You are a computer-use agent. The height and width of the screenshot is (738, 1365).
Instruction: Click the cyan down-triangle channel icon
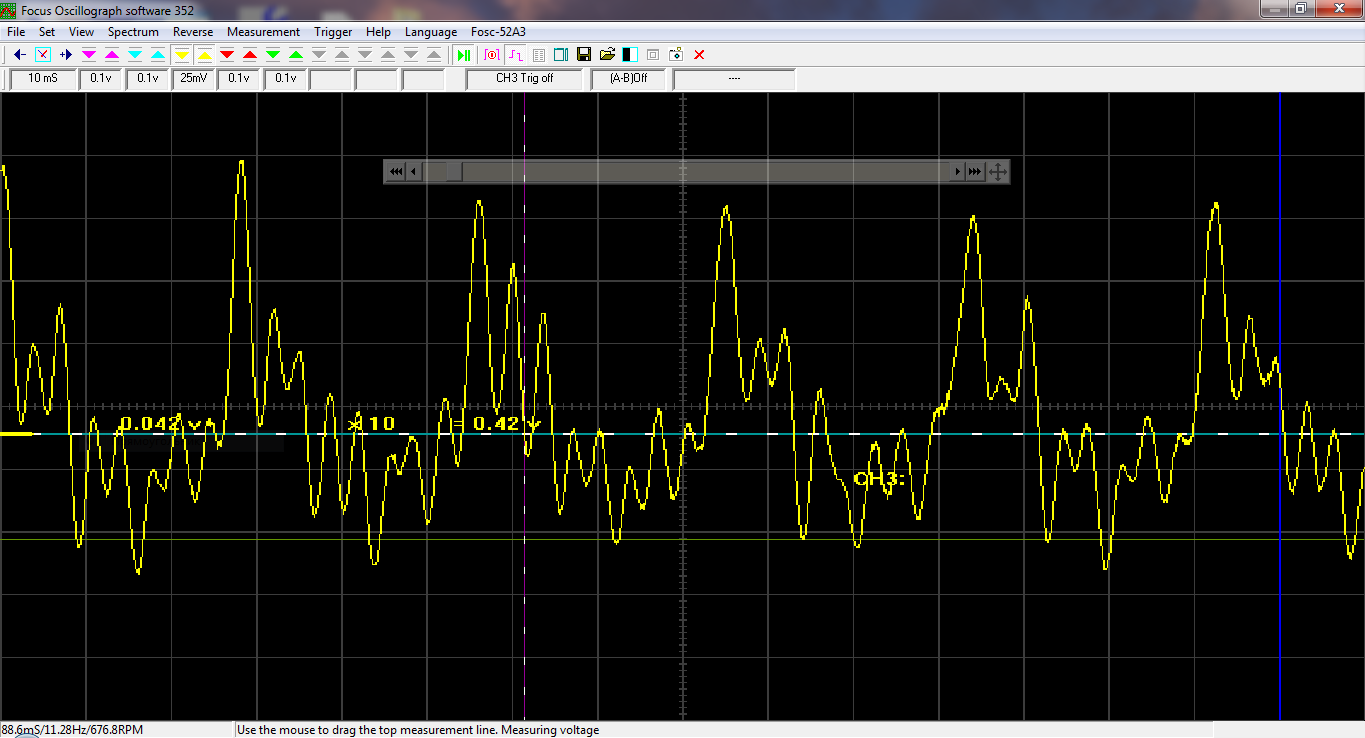135,54
